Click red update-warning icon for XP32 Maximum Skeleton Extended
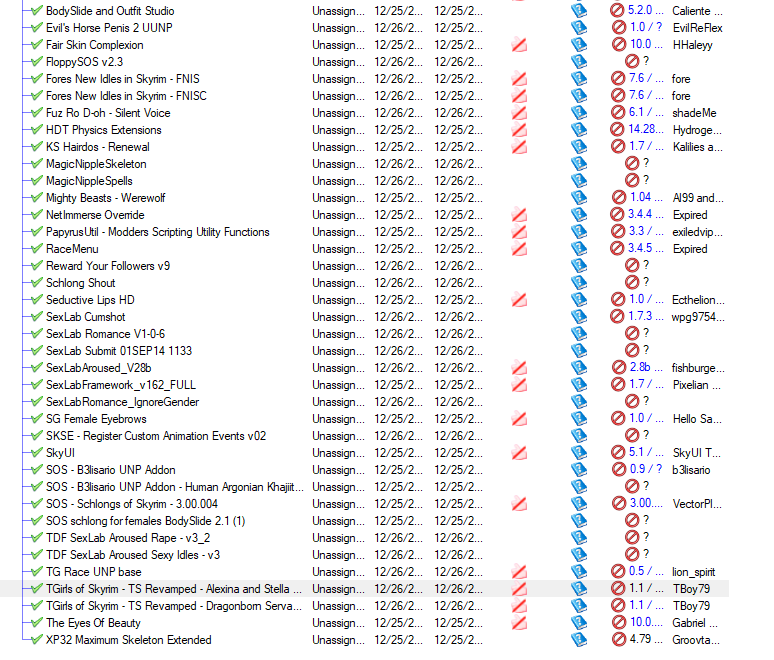The height and width of the screenshot is (660, 774). tap(619, 640)
